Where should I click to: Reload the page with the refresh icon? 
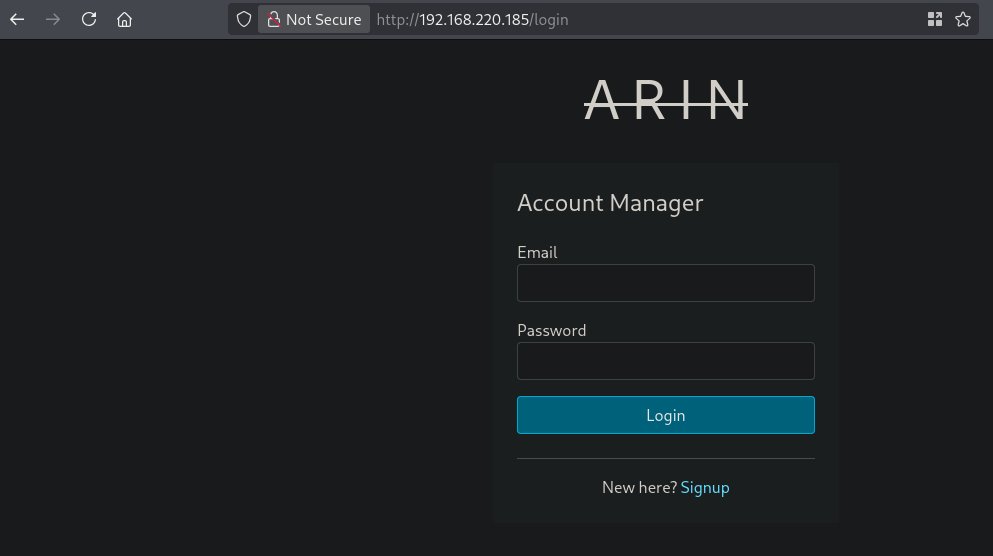coord(89,20)
